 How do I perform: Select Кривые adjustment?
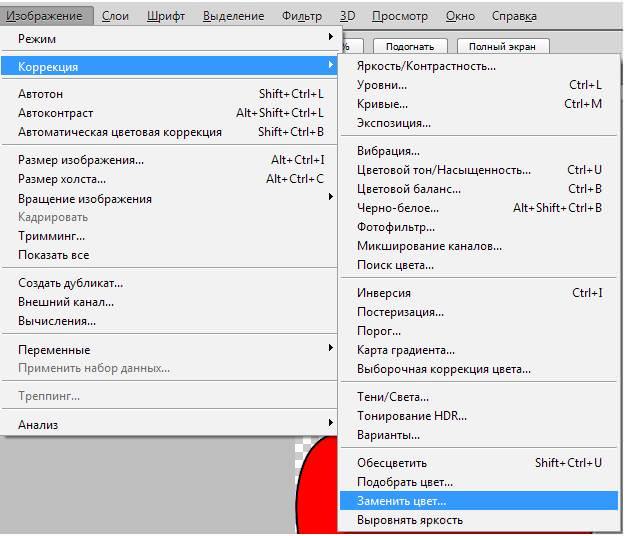click(x=478, y=104)
